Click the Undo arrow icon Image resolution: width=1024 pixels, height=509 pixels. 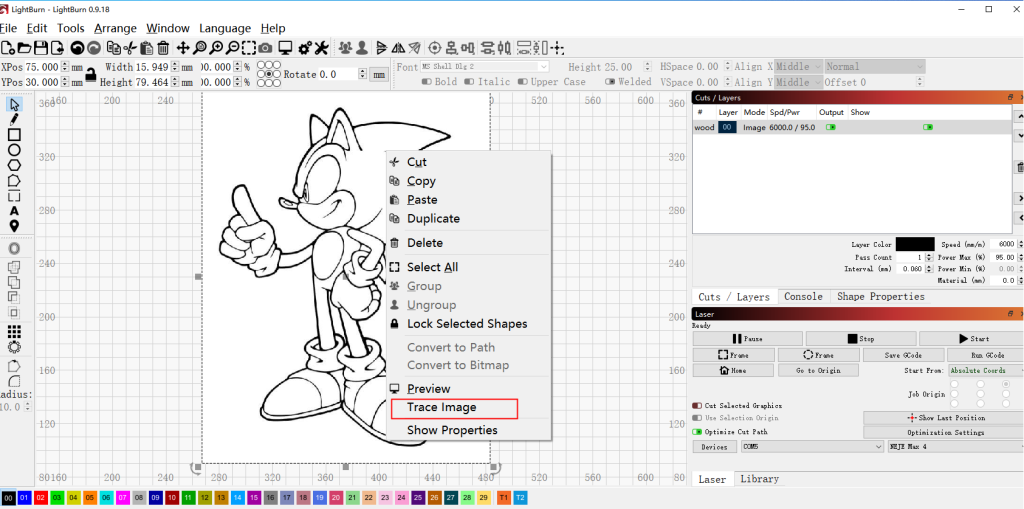tap(77, 48)
